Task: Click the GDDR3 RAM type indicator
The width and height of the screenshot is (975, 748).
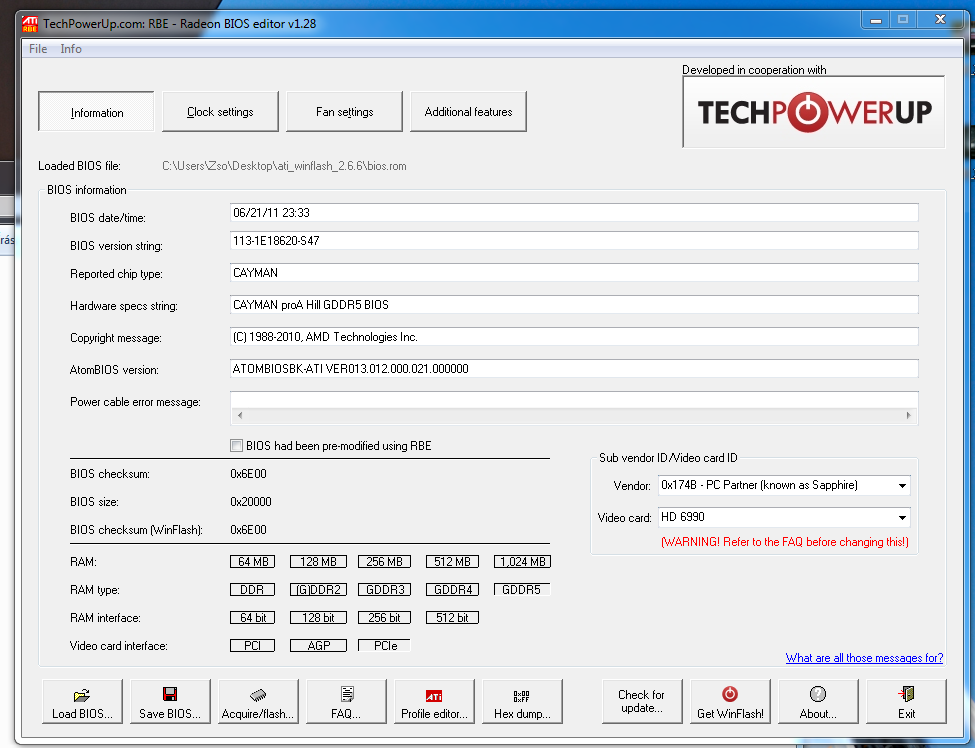Action: point(384,589)
